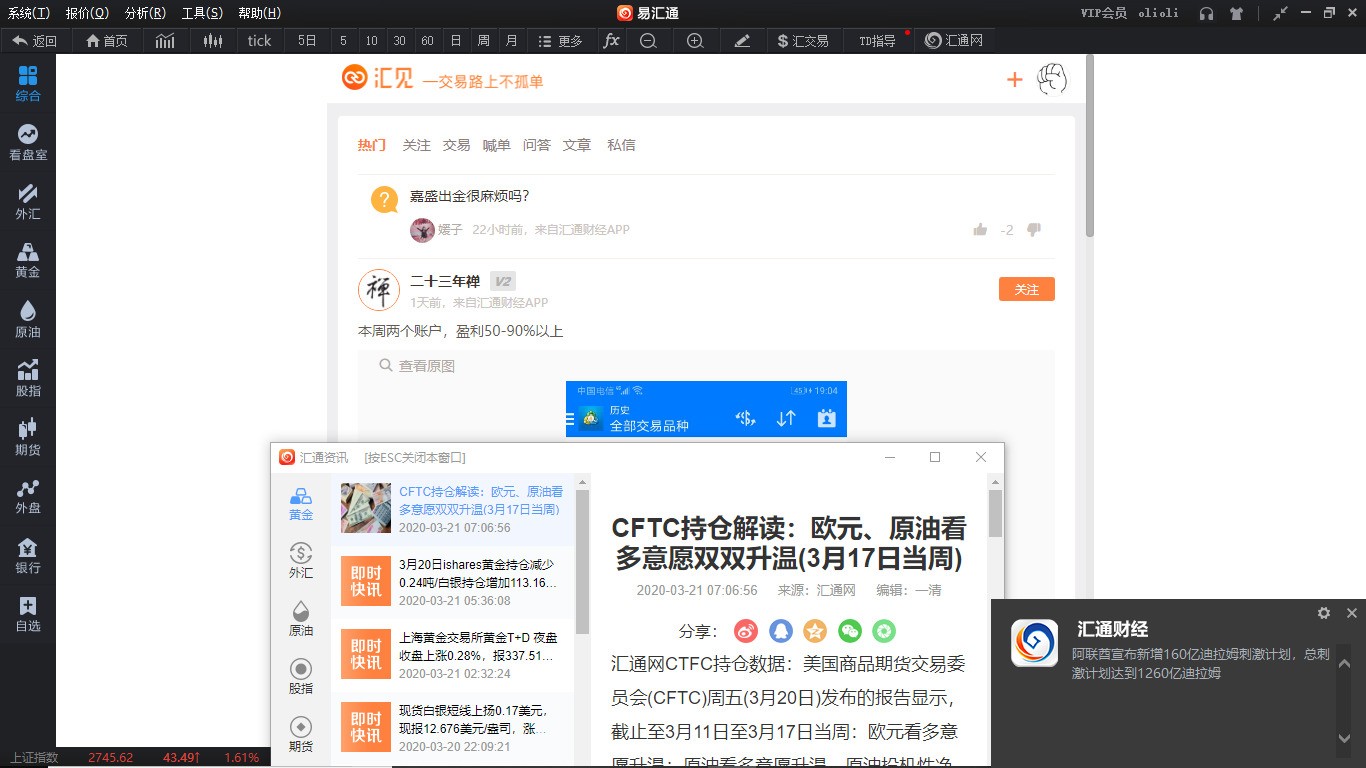Select 外汇 in the main left sidebar
This screenshot has height=768, width=1366.
coord(28,202)
